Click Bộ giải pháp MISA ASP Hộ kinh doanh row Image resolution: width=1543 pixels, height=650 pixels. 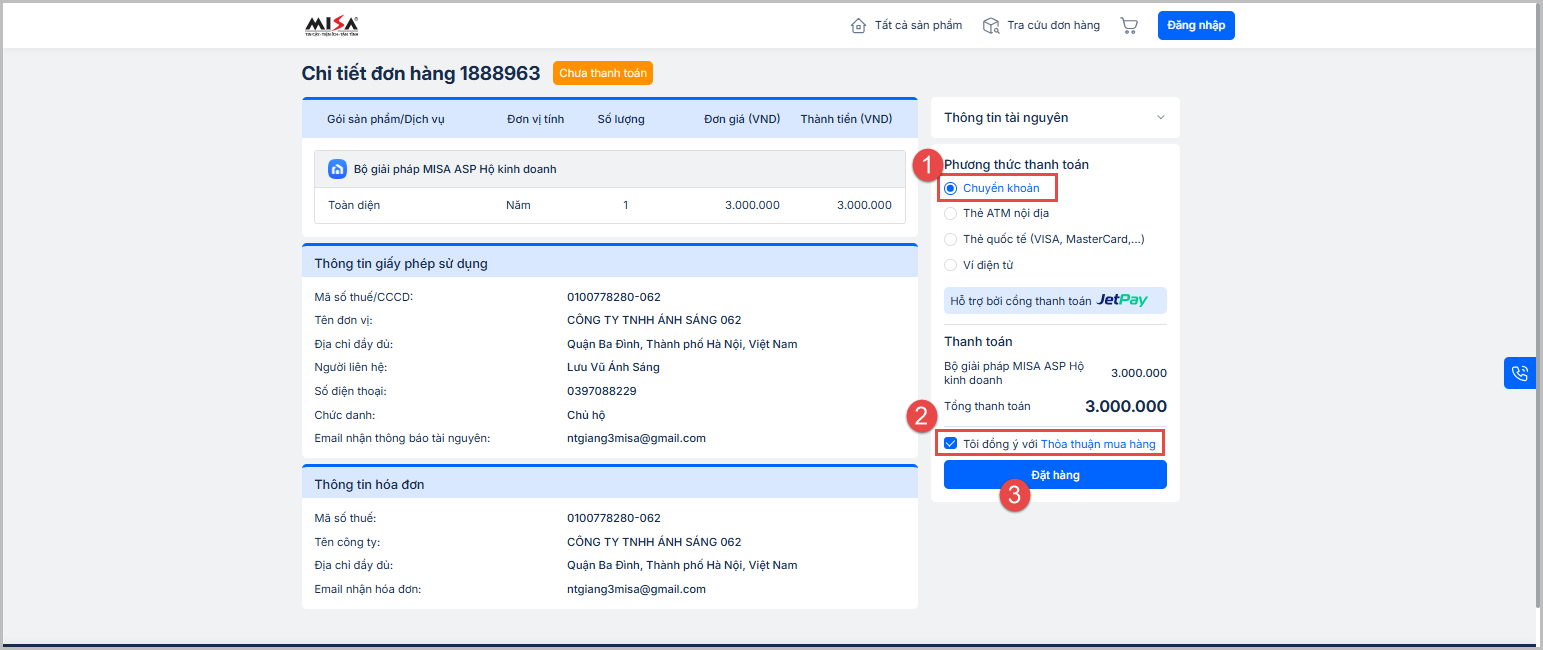click(610, 169)
